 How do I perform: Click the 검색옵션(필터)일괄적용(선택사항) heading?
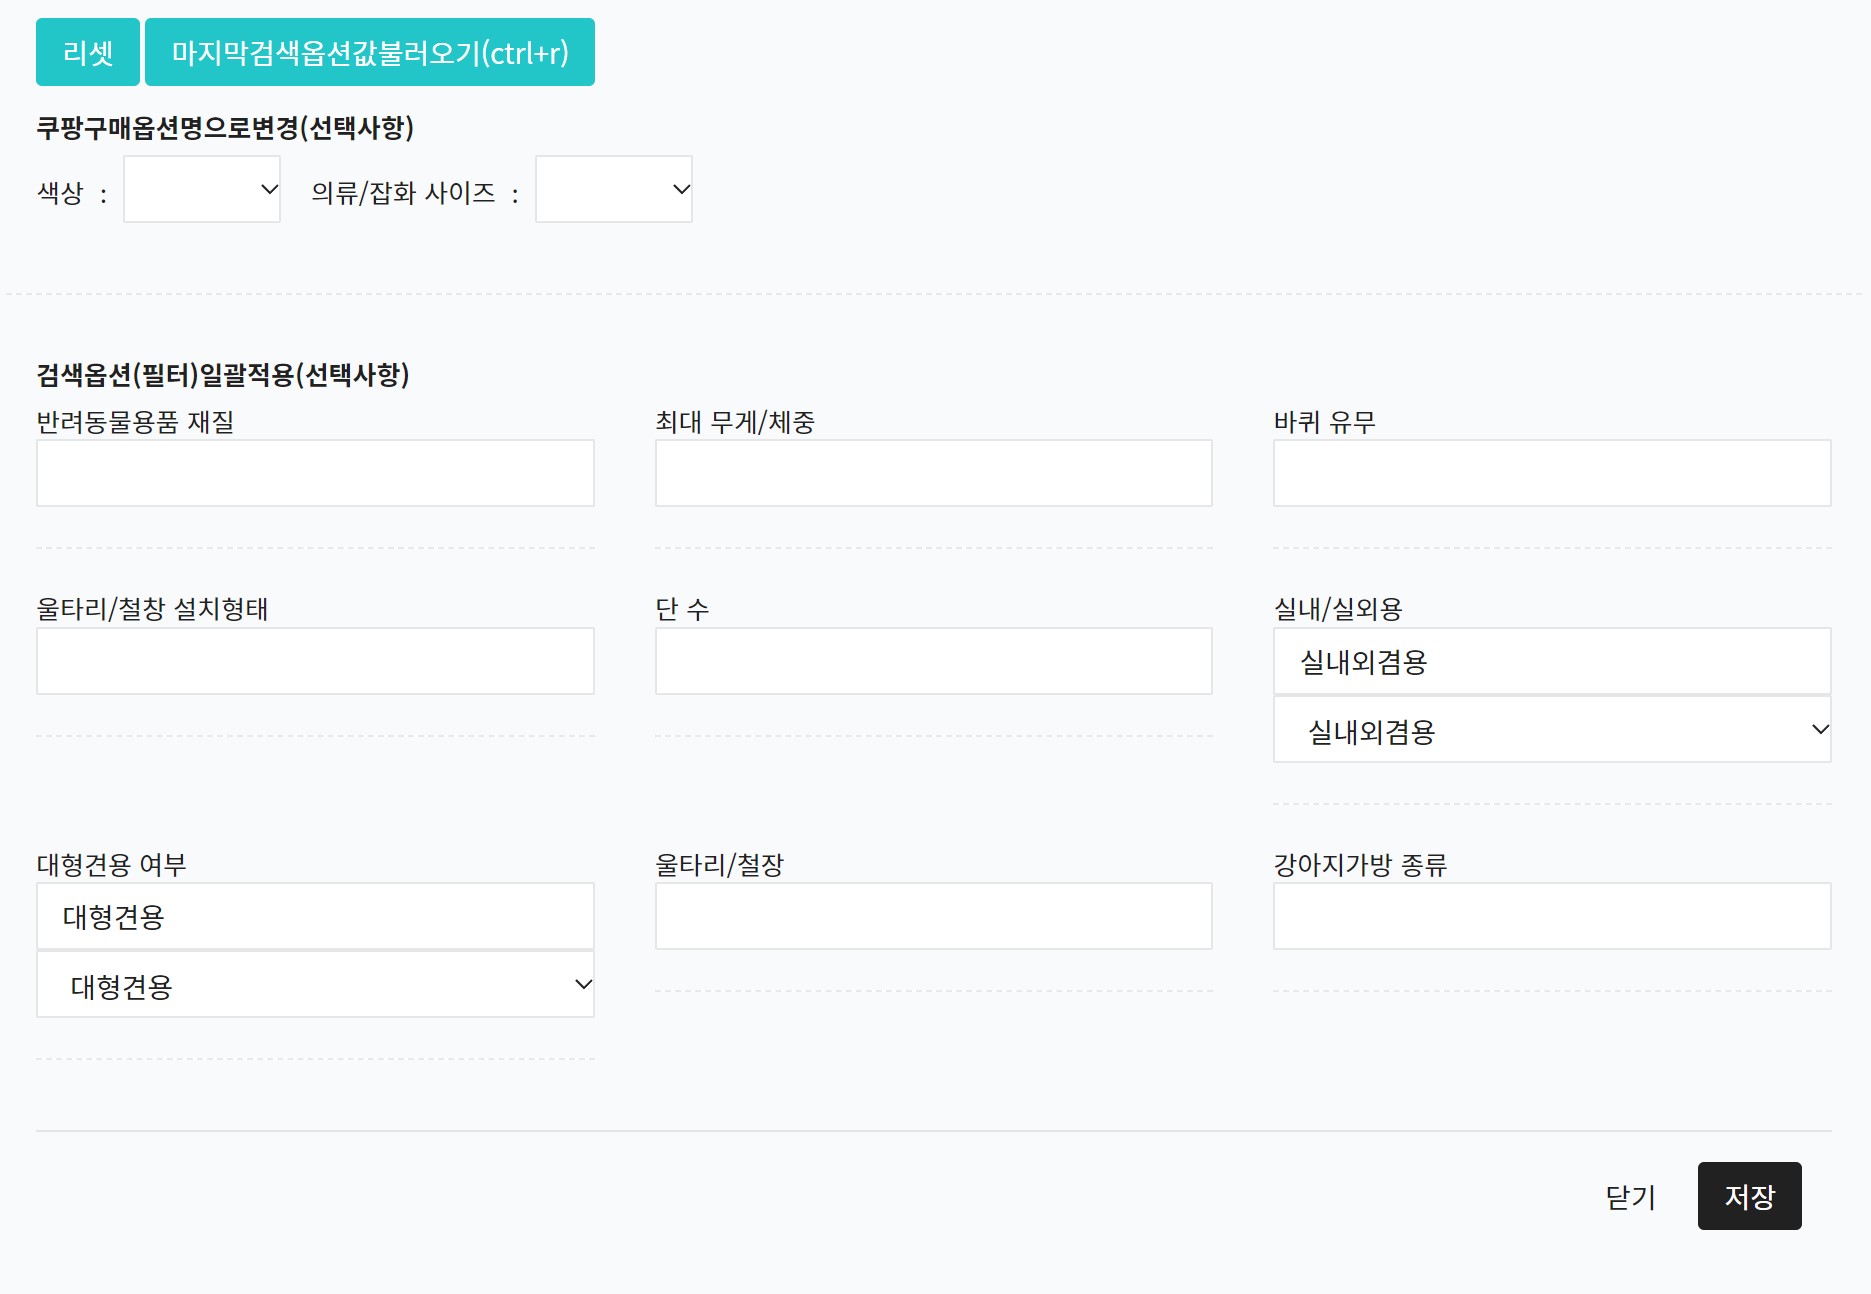223,375
